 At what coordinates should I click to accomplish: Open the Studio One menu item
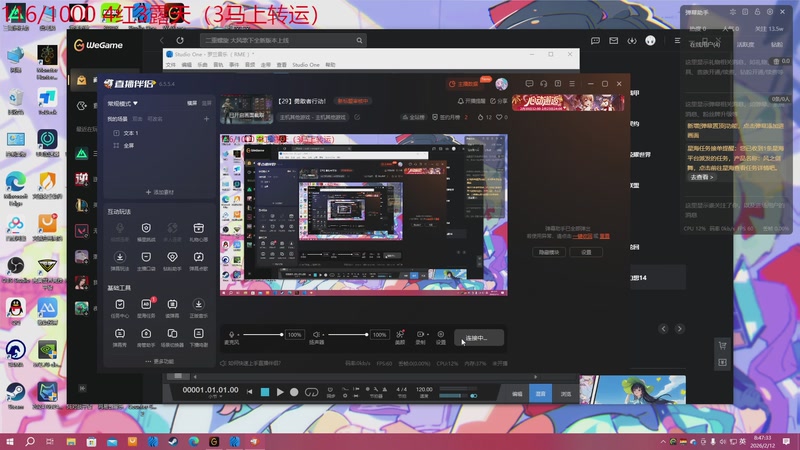click(306, 65)
